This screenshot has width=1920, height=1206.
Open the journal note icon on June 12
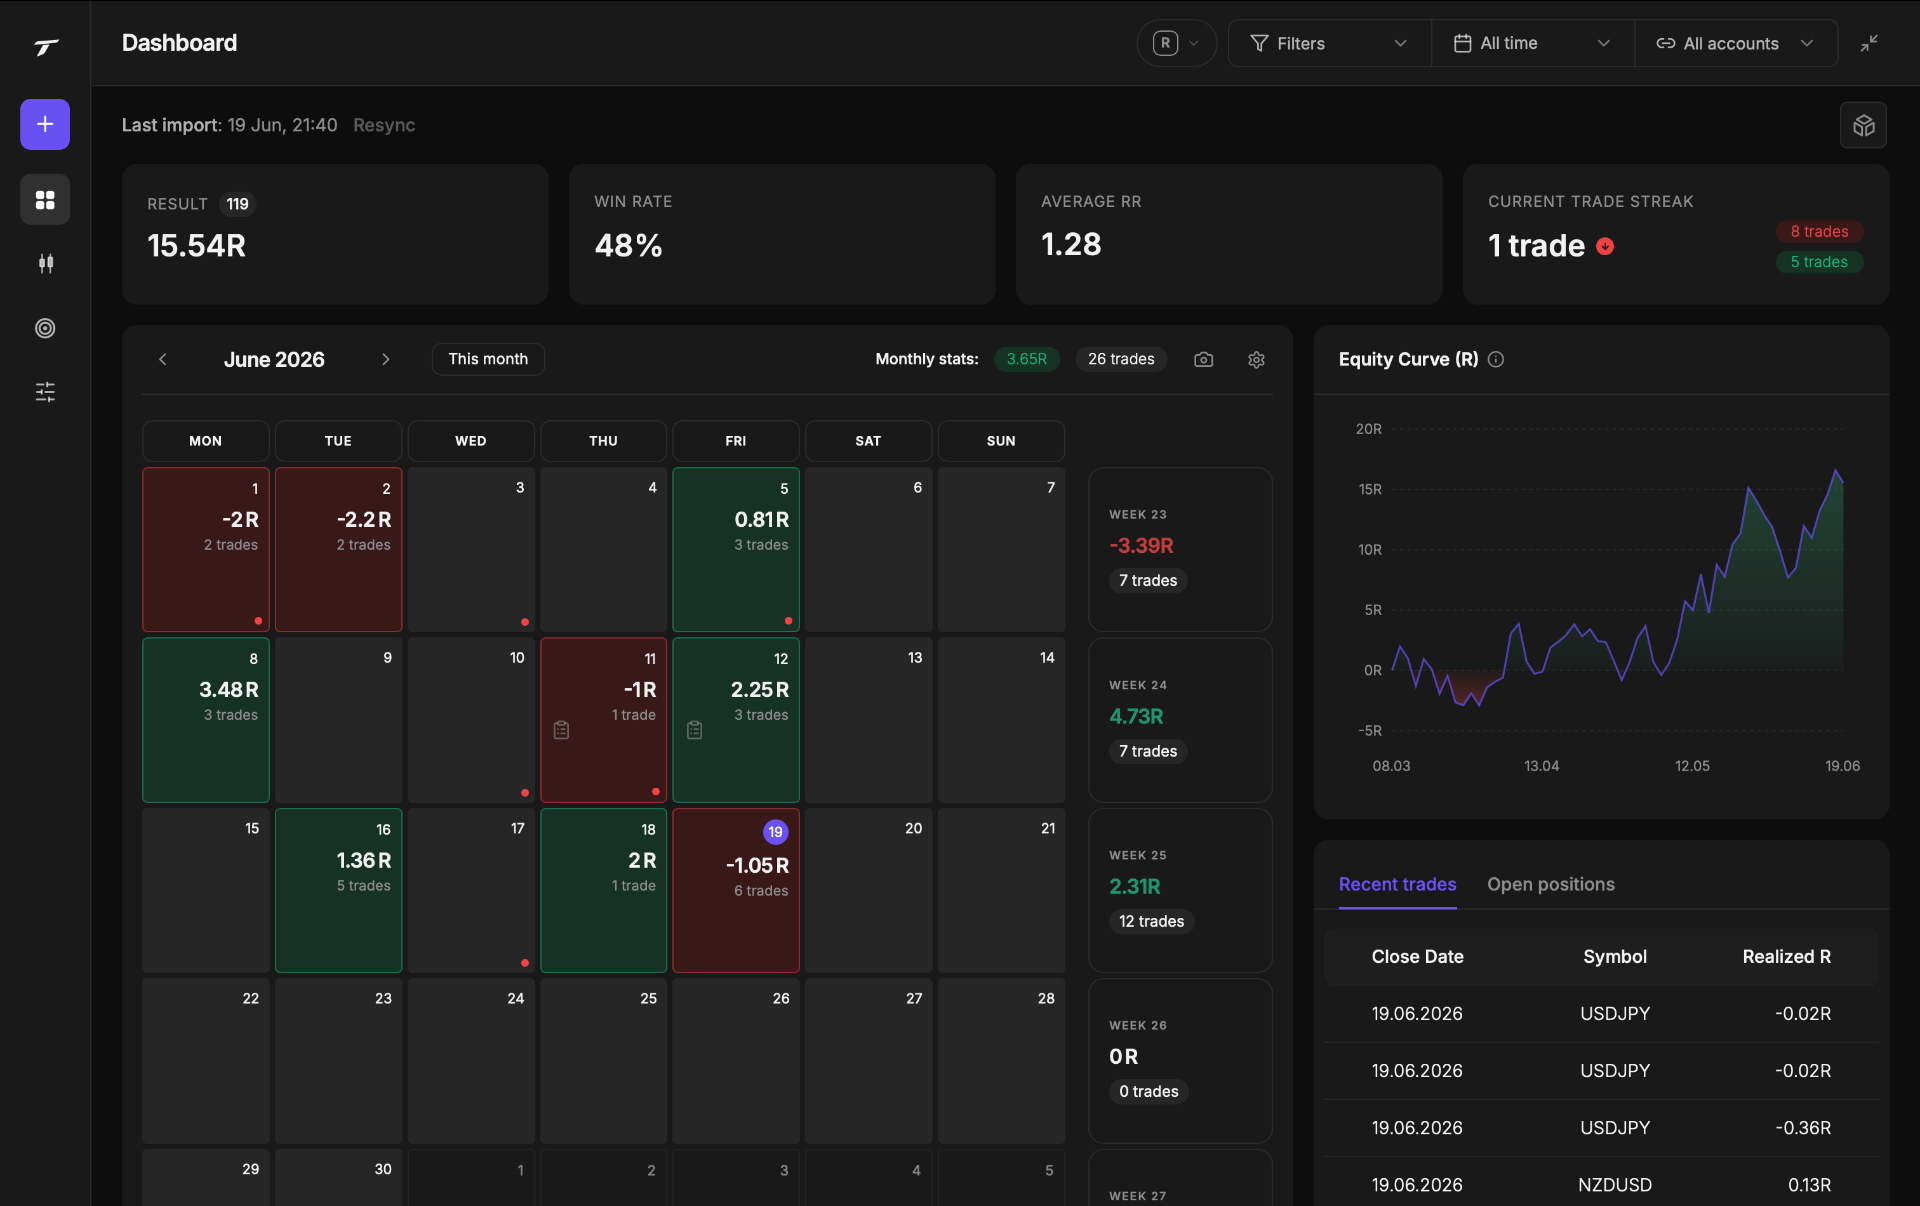pyautogui.click(x=695, y=730)
